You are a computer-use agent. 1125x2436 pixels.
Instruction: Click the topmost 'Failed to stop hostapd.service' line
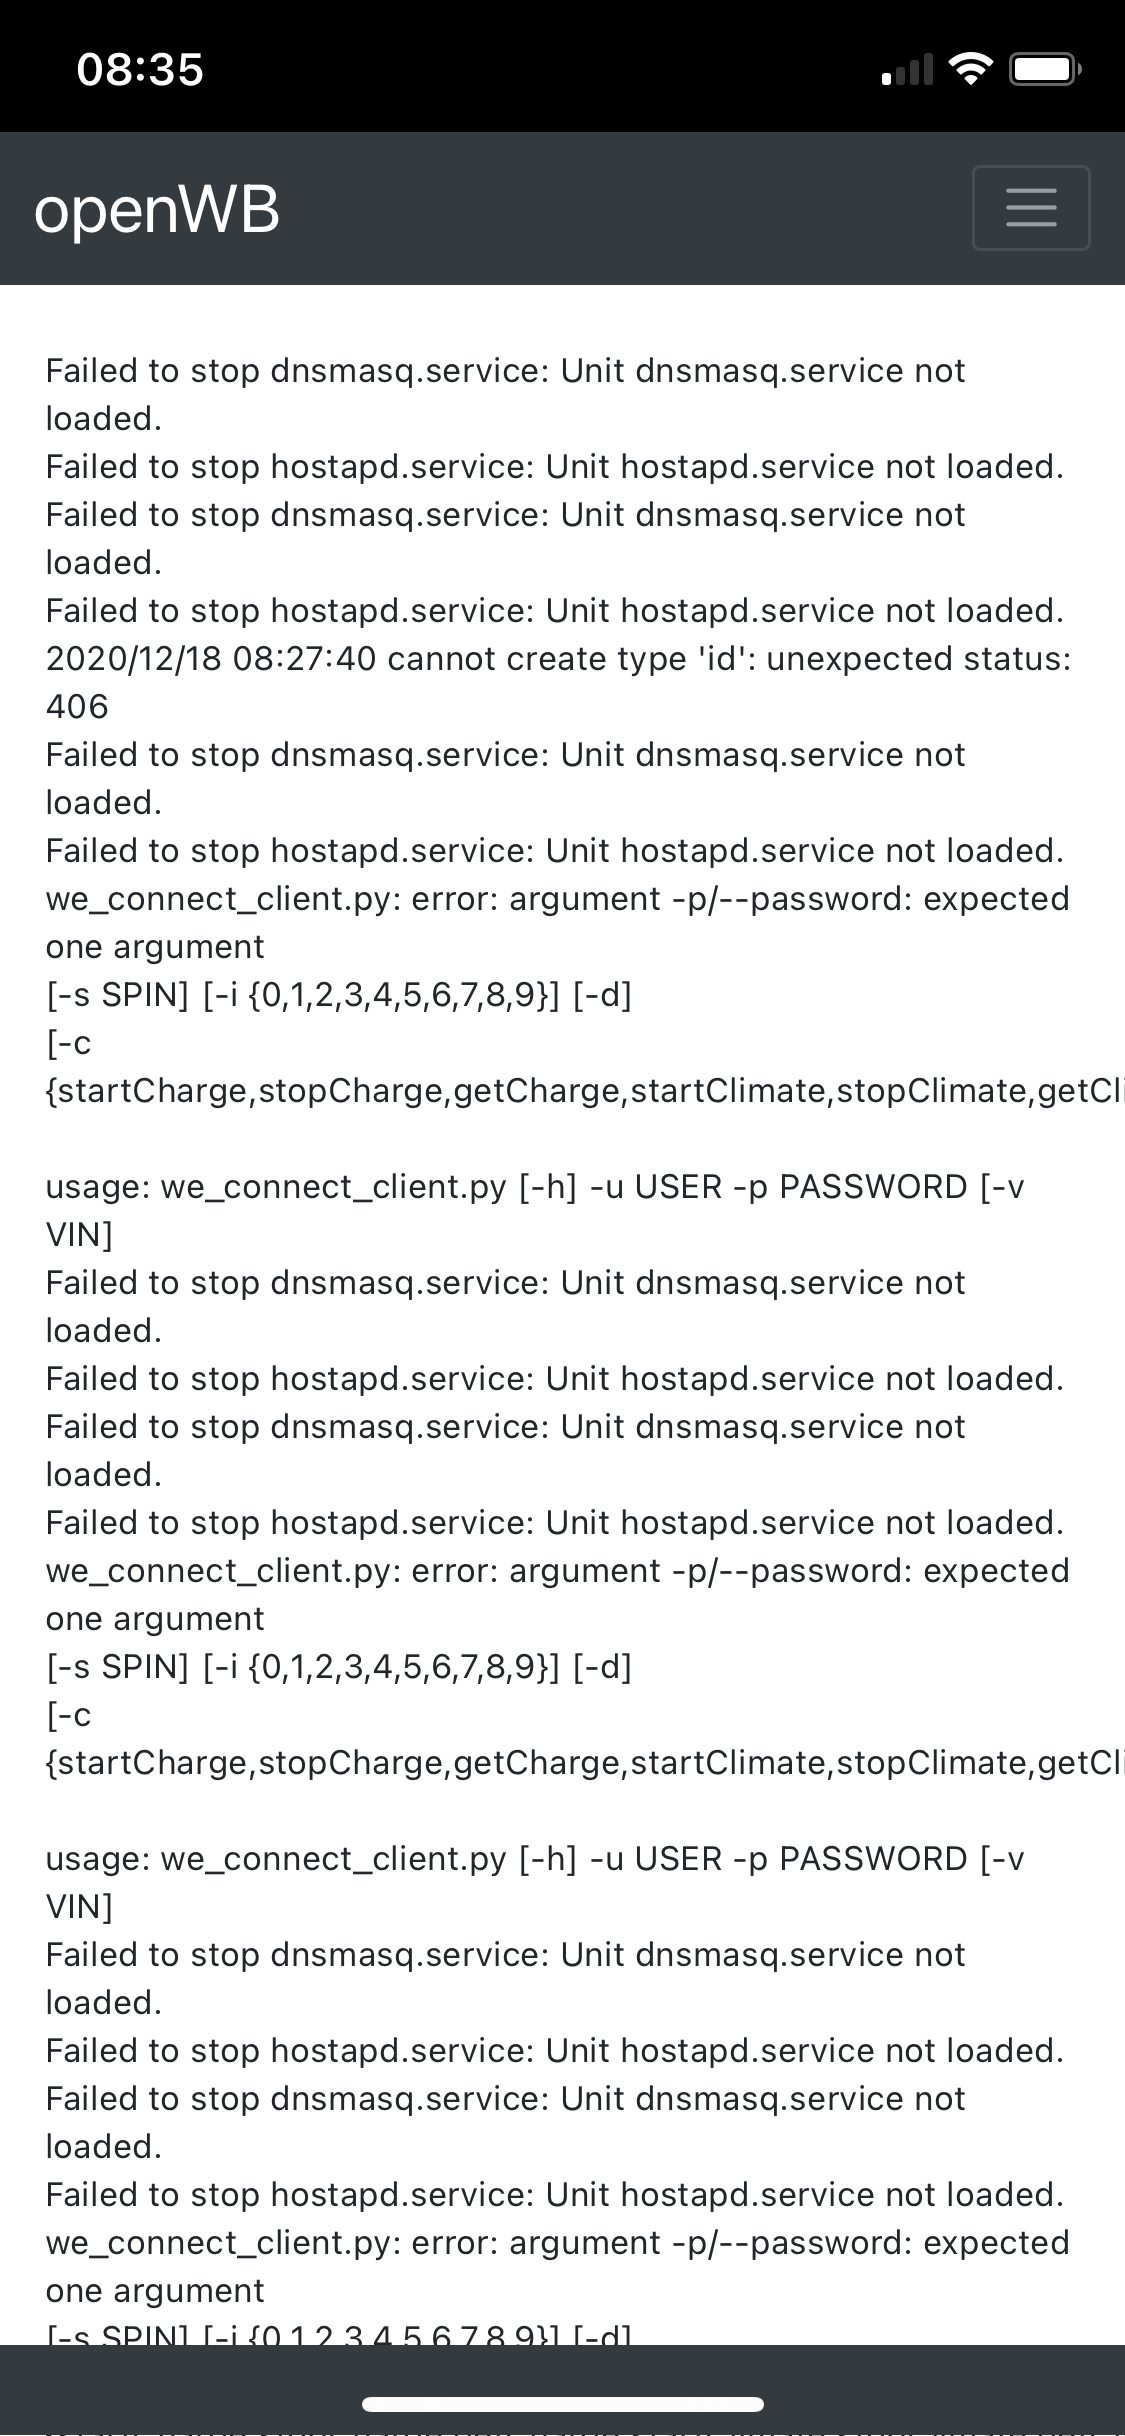(554, 467)
